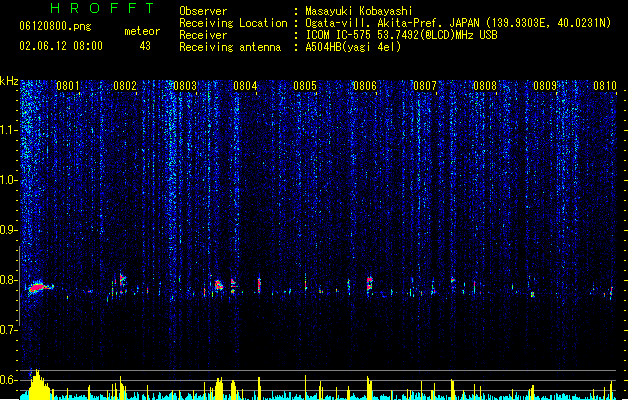Click the kHz axis unit label

tap(9, 81)
